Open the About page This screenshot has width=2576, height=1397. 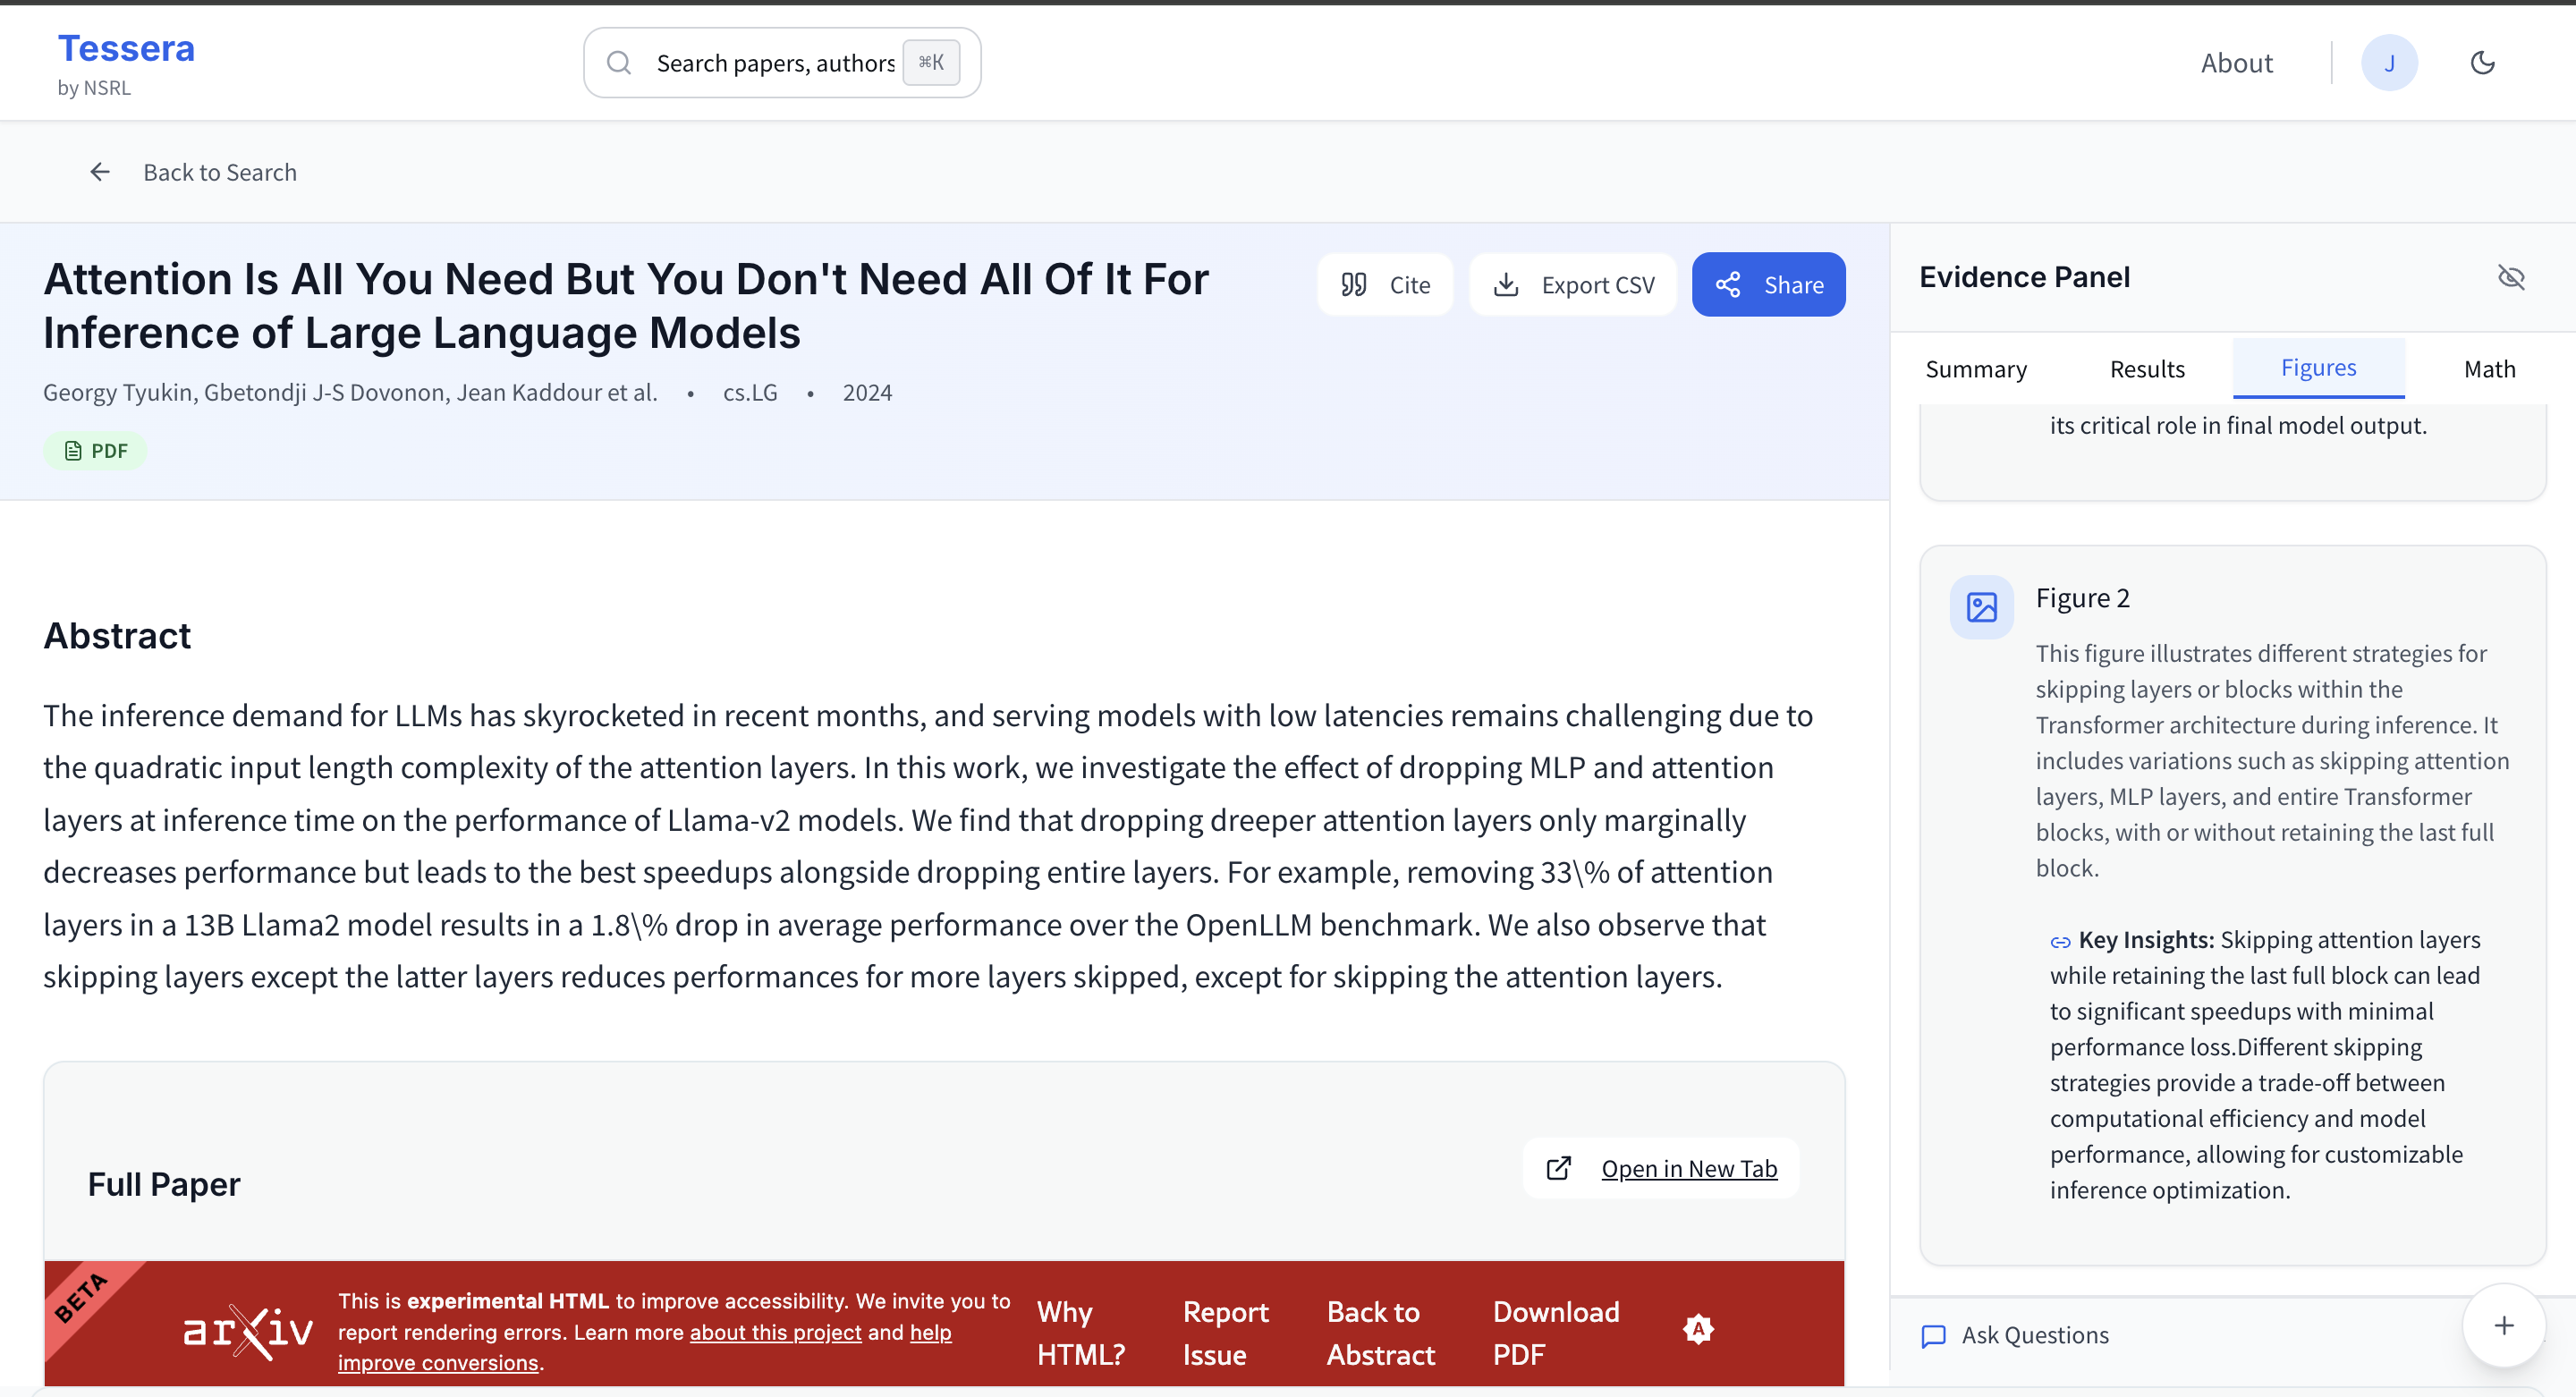point(2236,63)
